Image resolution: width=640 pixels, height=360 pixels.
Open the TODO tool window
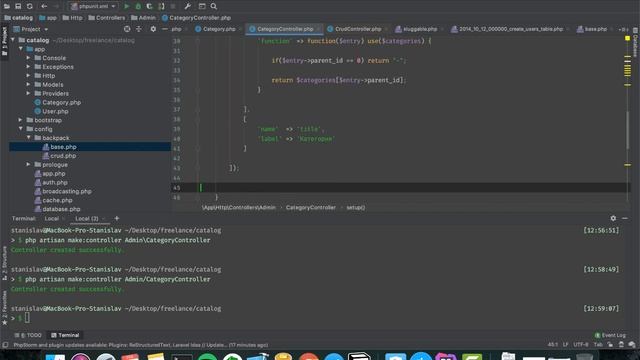click(x=28, y=335)
